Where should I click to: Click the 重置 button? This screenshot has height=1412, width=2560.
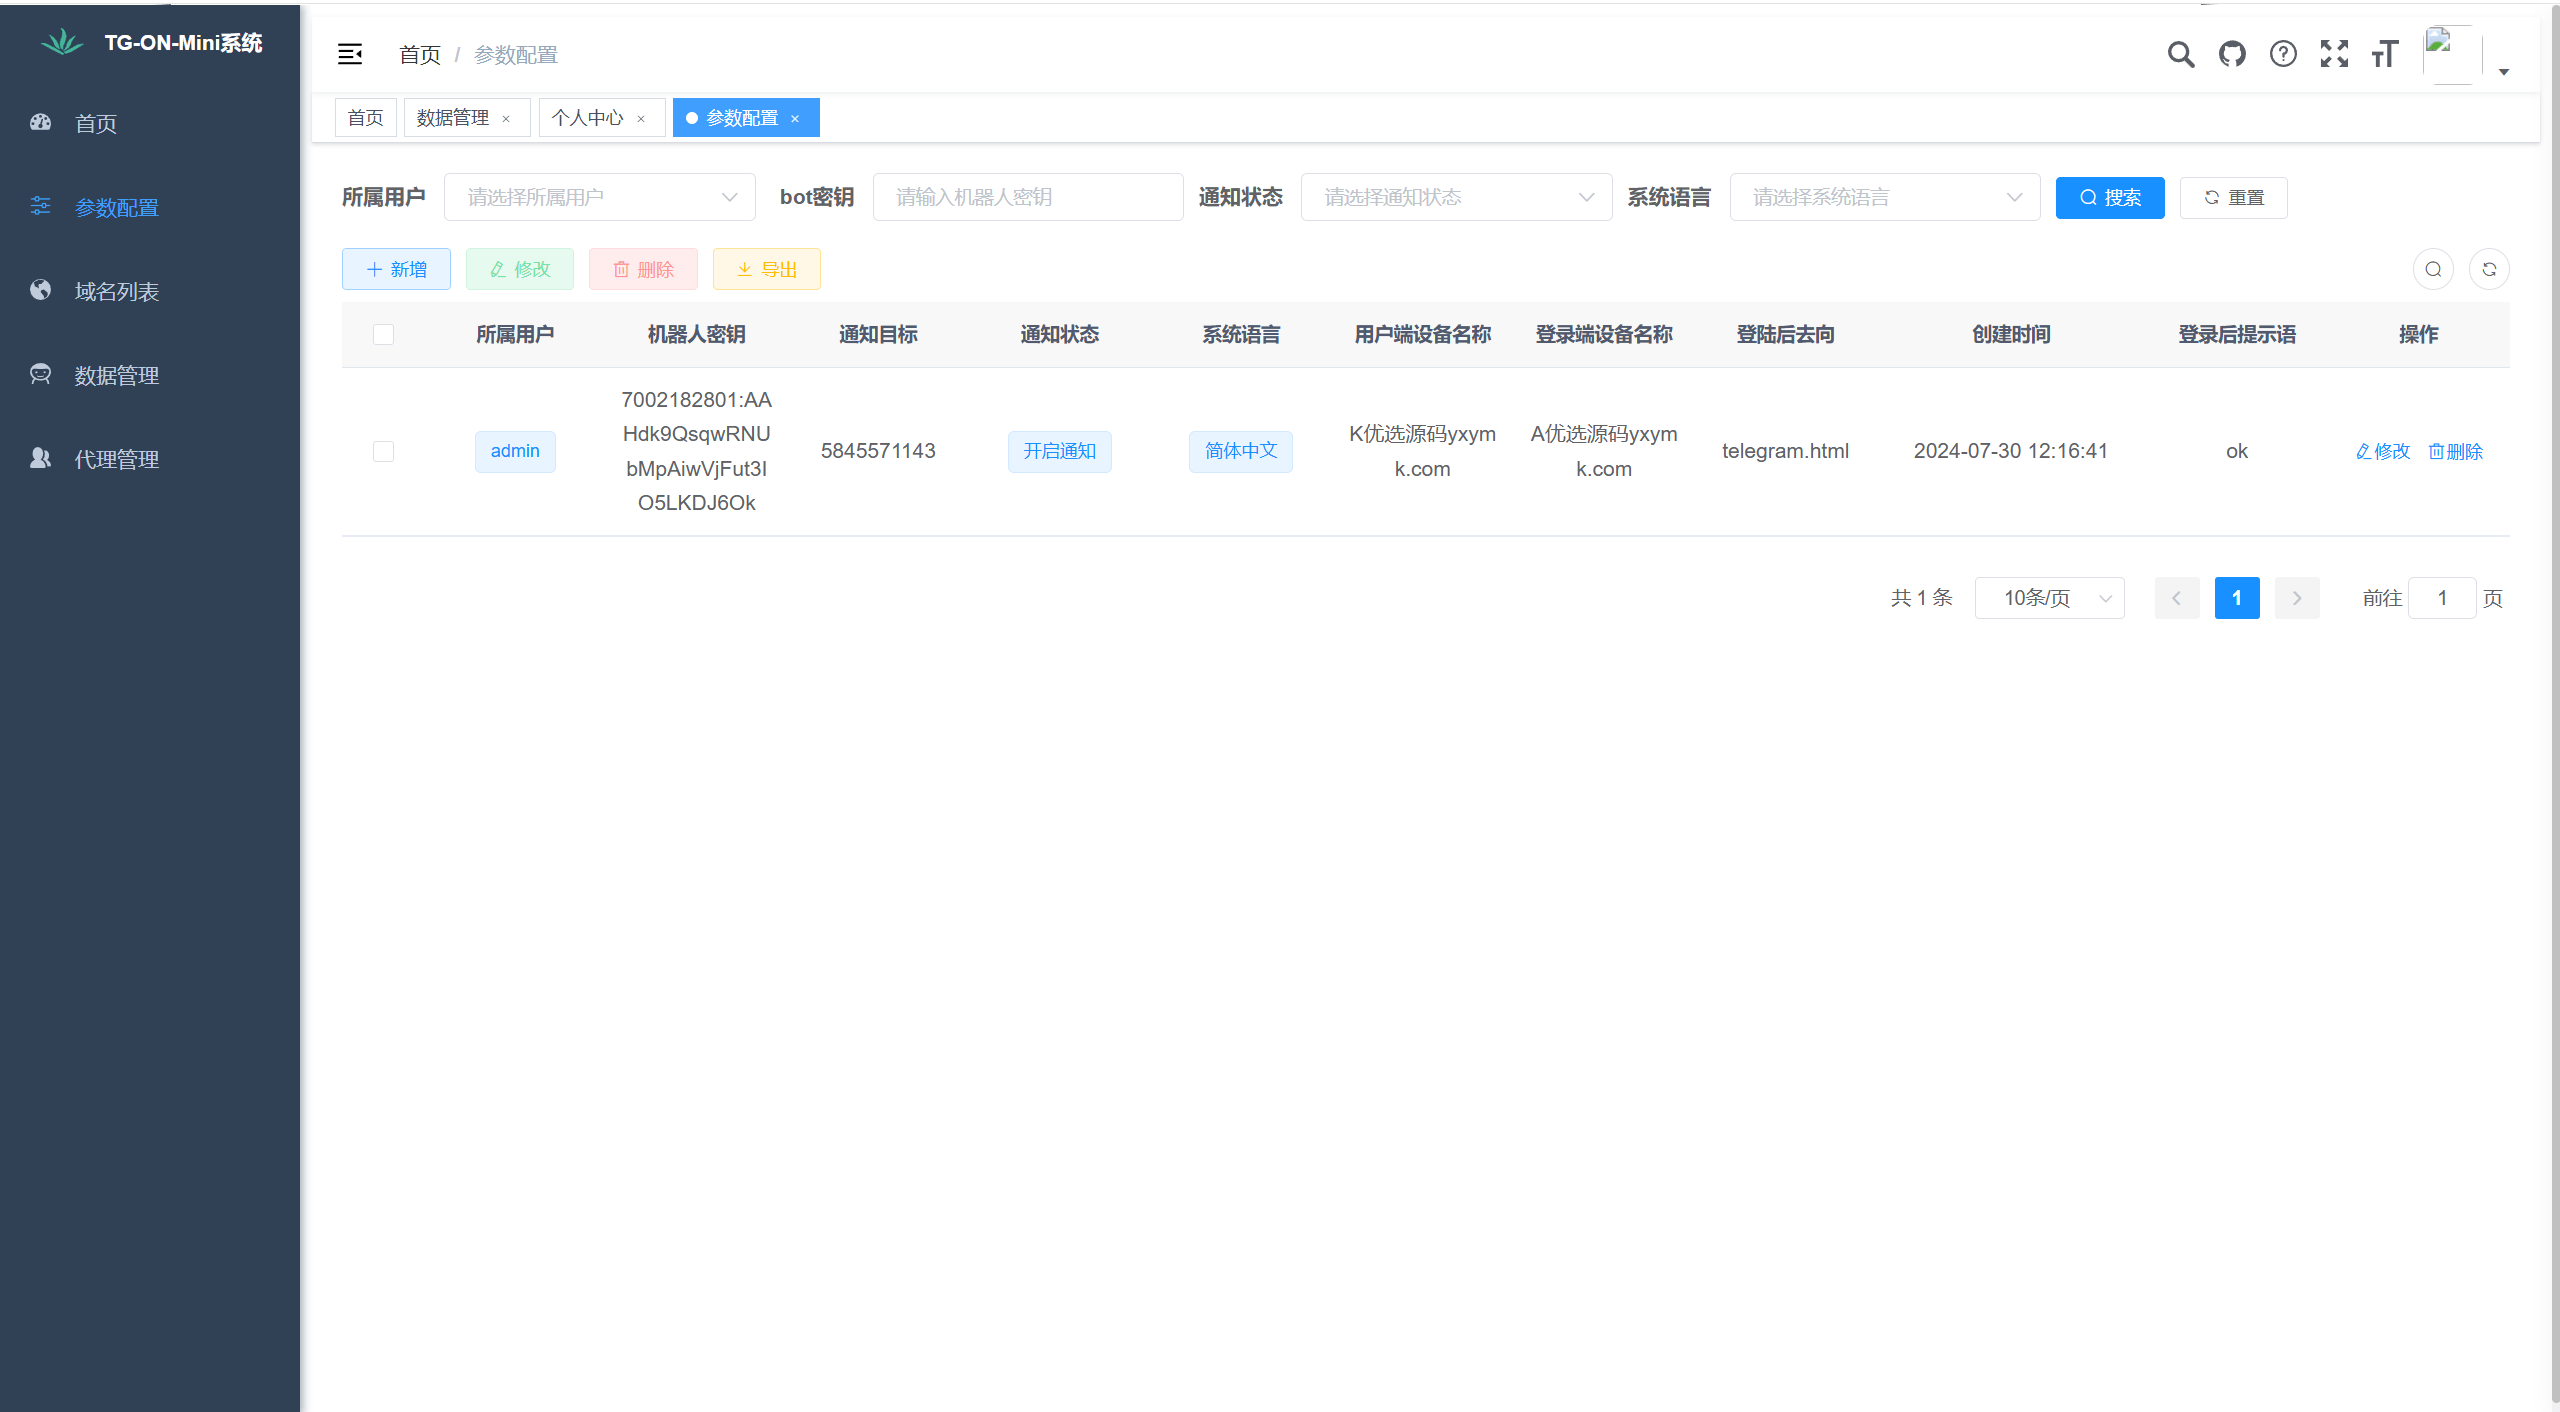pos(2233,197)
